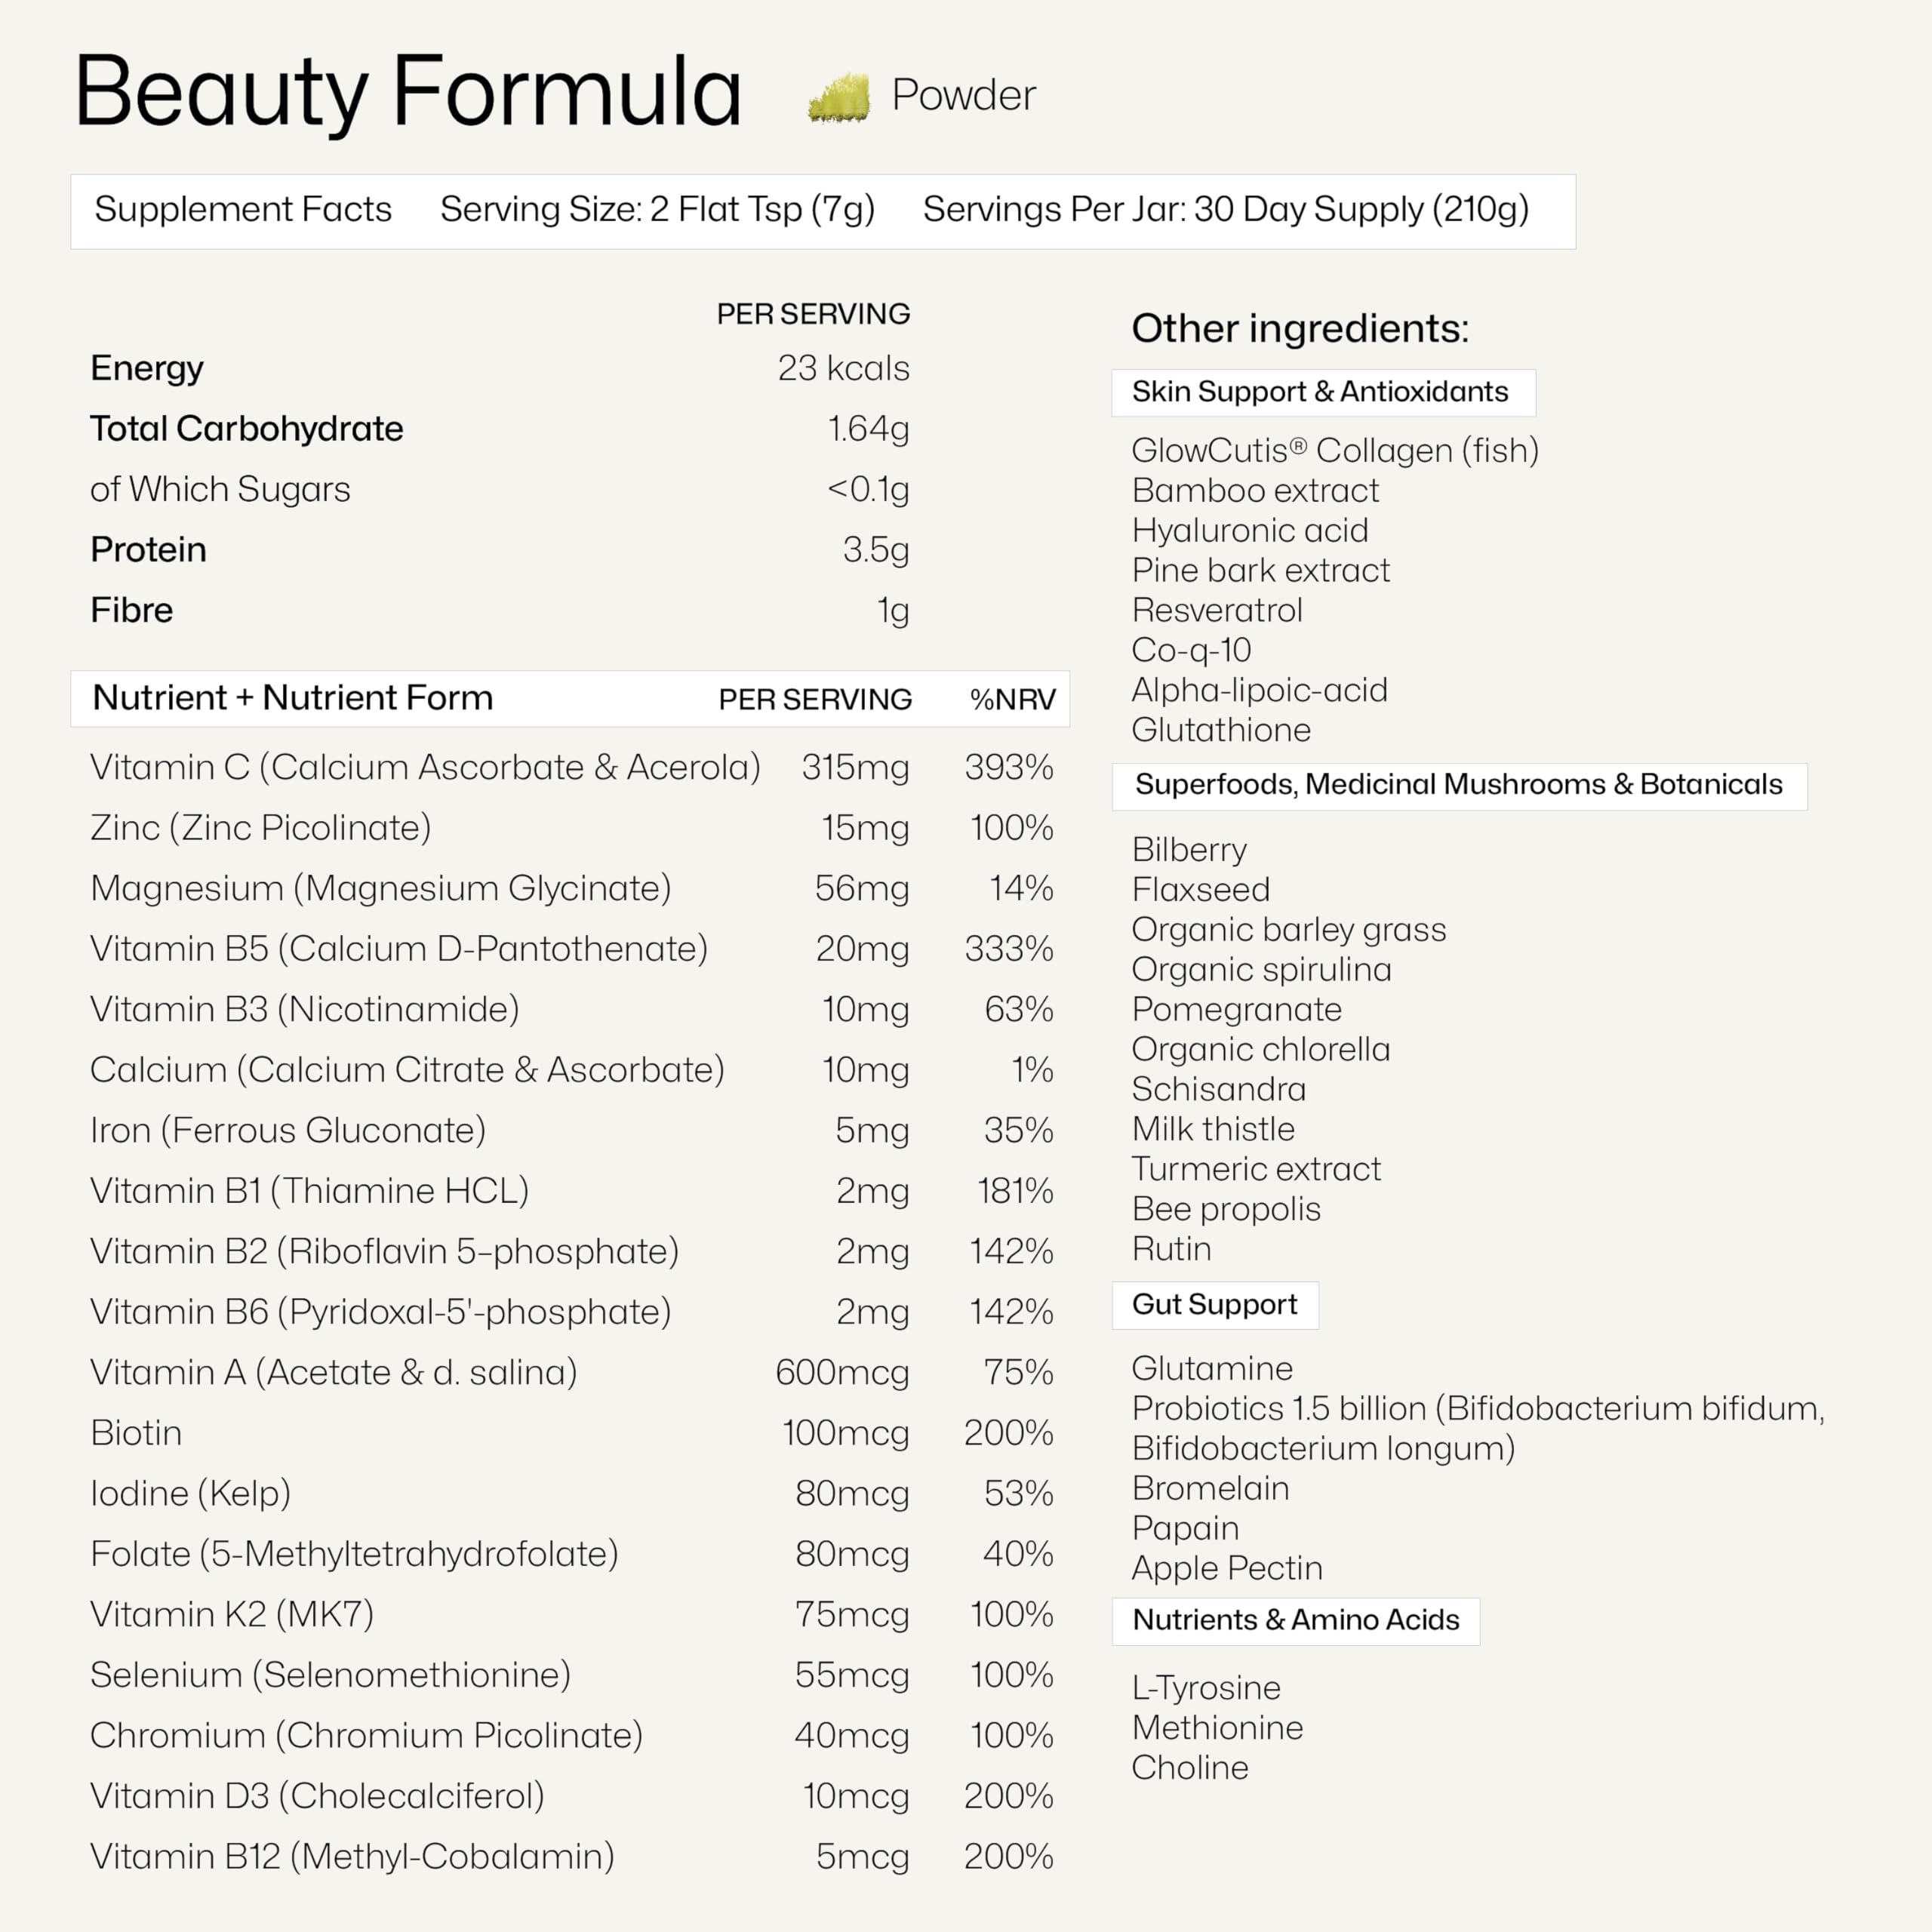Click the Skin Support & Antioxidants header

pos(1319,392)
